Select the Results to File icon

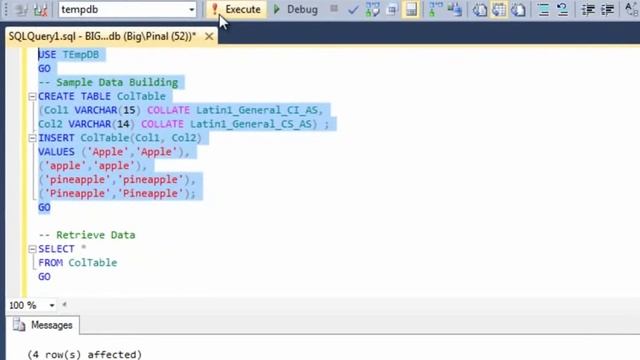pyautogui.click(x=518, y=10)
